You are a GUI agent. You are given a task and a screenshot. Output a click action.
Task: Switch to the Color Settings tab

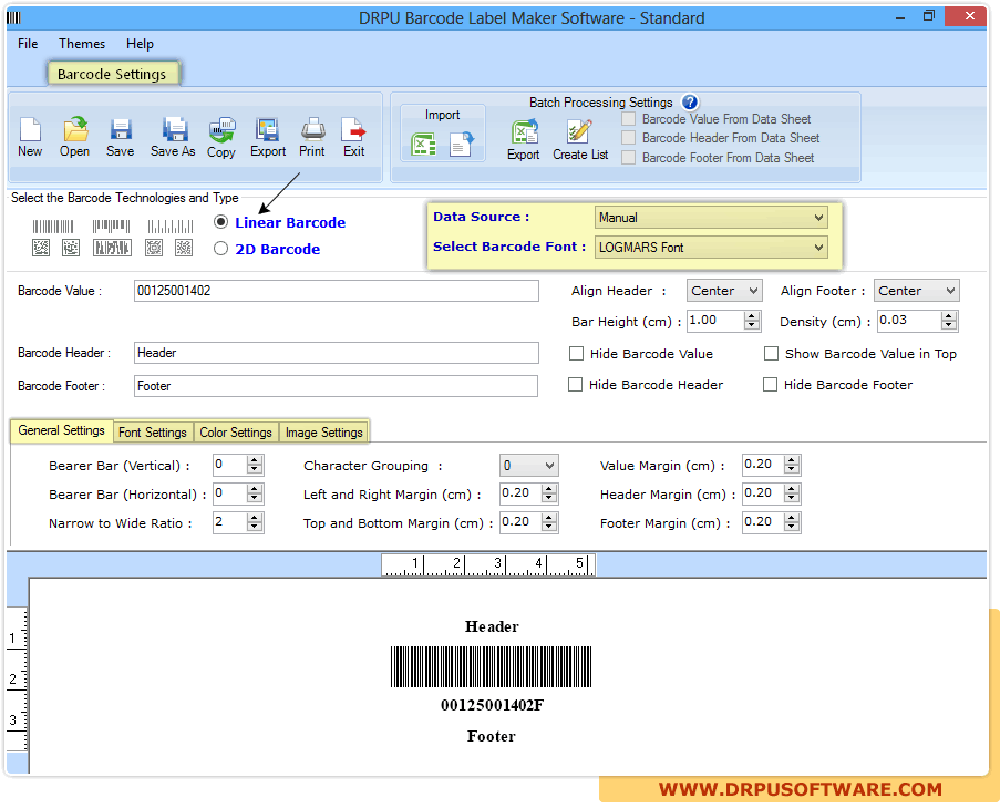point(236,432)
